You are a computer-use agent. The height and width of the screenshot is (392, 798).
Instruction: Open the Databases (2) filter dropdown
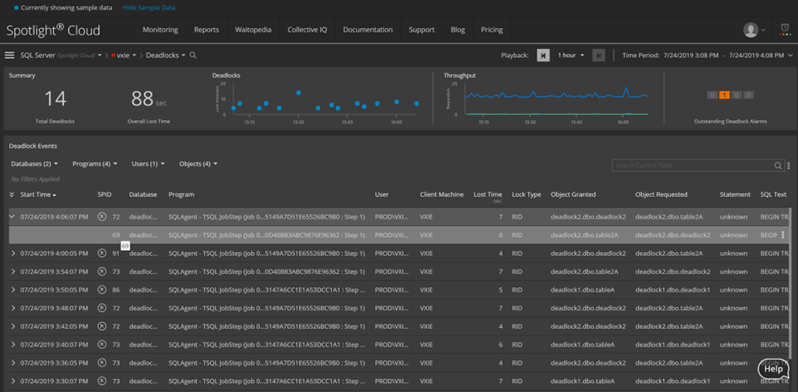tap(34, 164)
